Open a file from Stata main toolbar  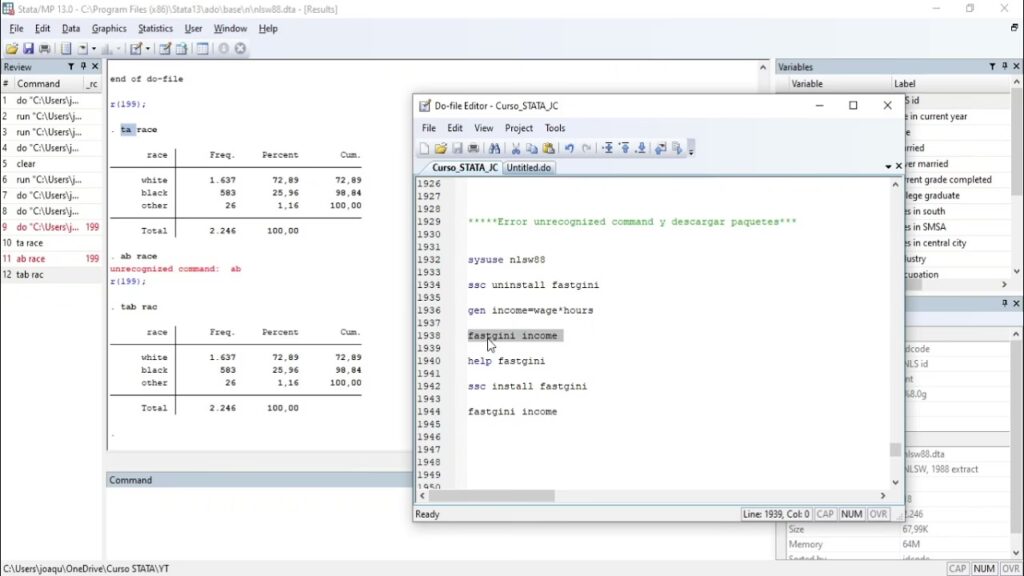(x=11, y=48)
